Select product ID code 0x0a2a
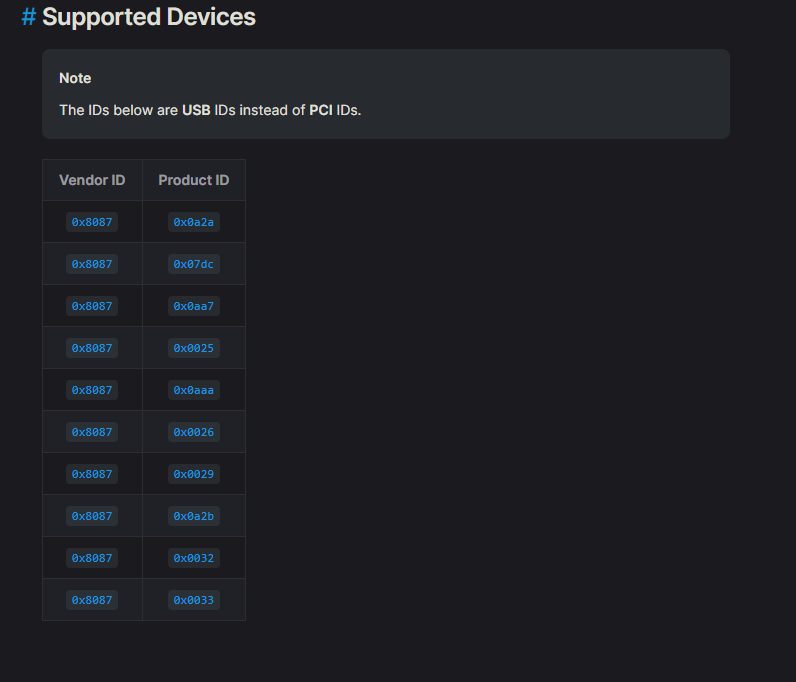The image size is (796, 682). click(194, 222)
